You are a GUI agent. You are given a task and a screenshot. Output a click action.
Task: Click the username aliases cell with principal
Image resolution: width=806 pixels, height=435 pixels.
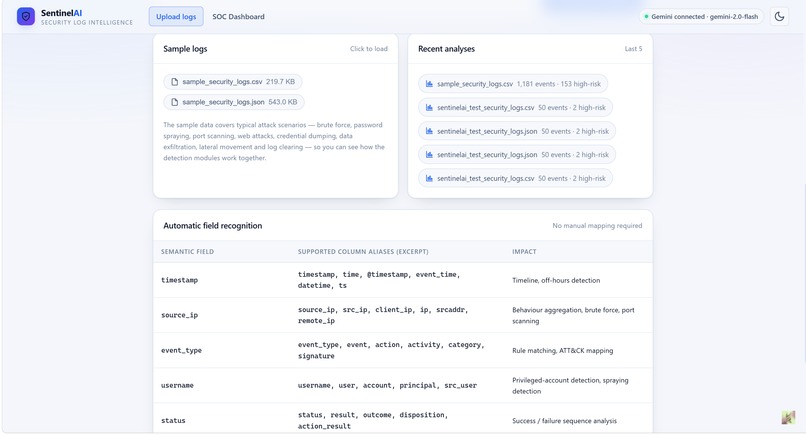(387, 385)
